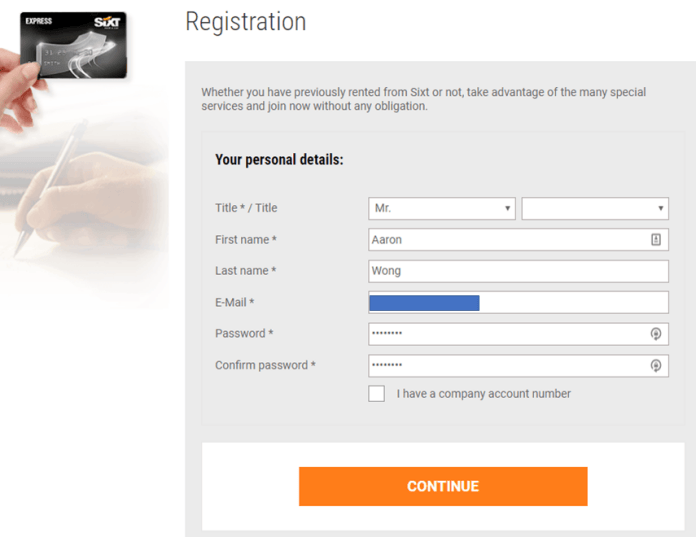Click the contact autofill icon in First name
The height and width of the screenshot is (537, 696).
pos(656,240)
